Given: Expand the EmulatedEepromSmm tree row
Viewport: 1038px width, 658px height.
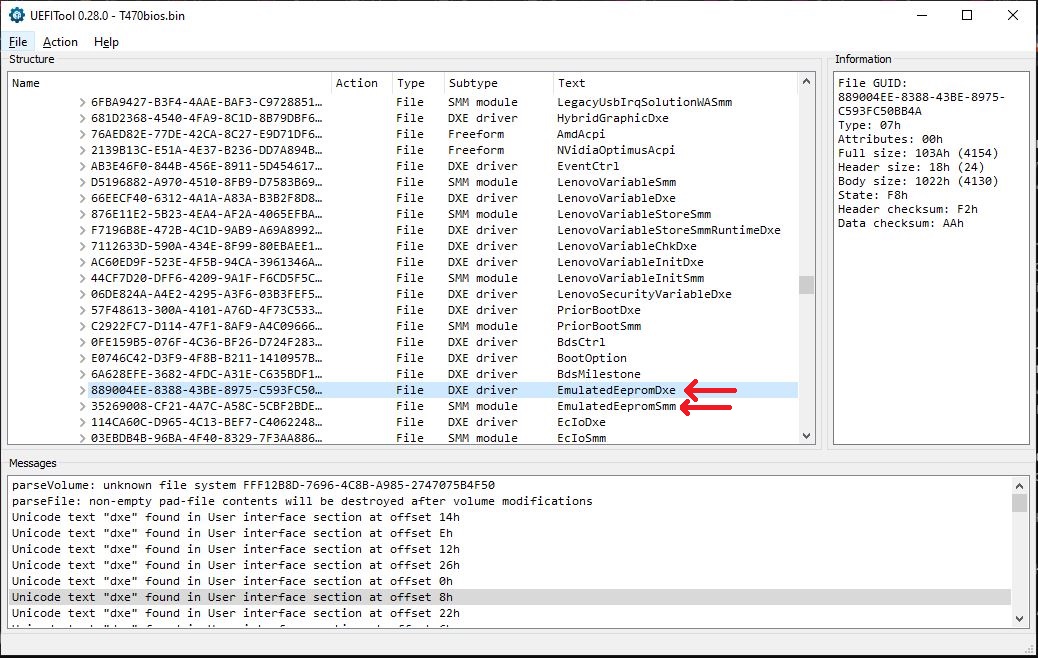Looking at the screenshot, I should click(82, 406).
